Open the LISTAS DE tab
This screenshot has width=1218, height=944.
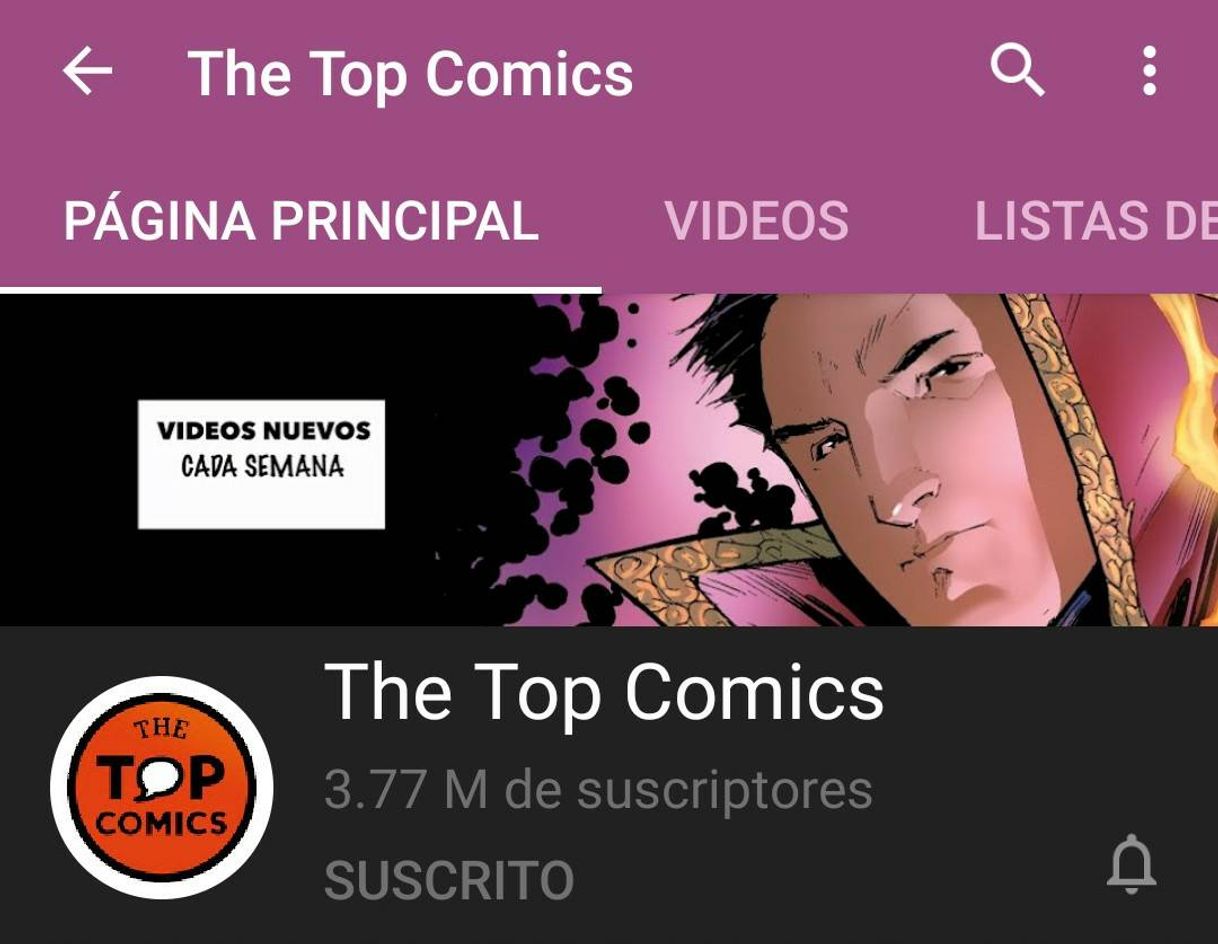pos(1096,221)
